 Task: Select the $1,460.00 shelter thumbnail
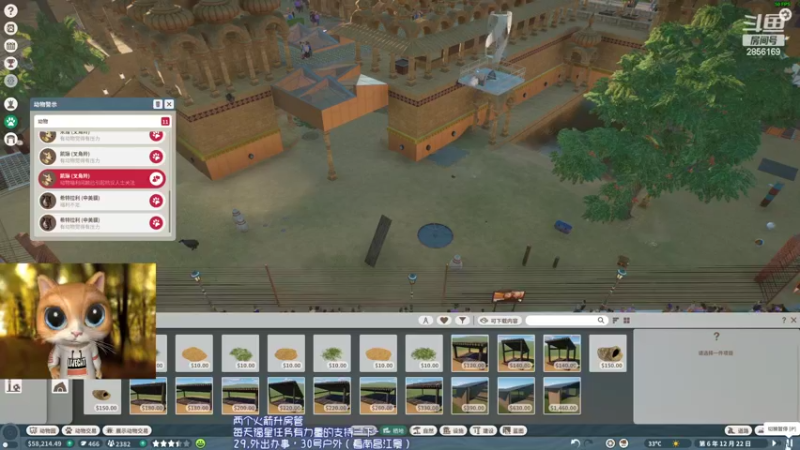pos(562,395)
